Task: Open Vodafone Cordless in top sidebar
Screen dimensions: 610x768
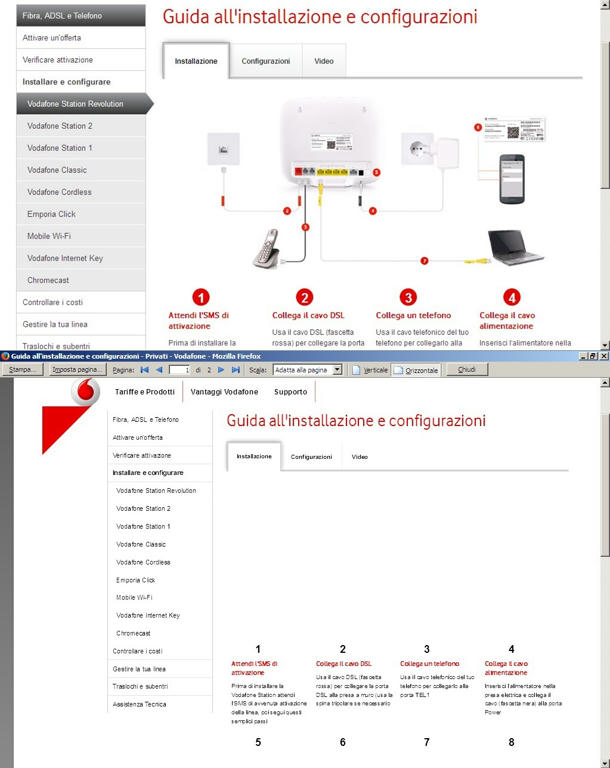Action: click(81, 192)
